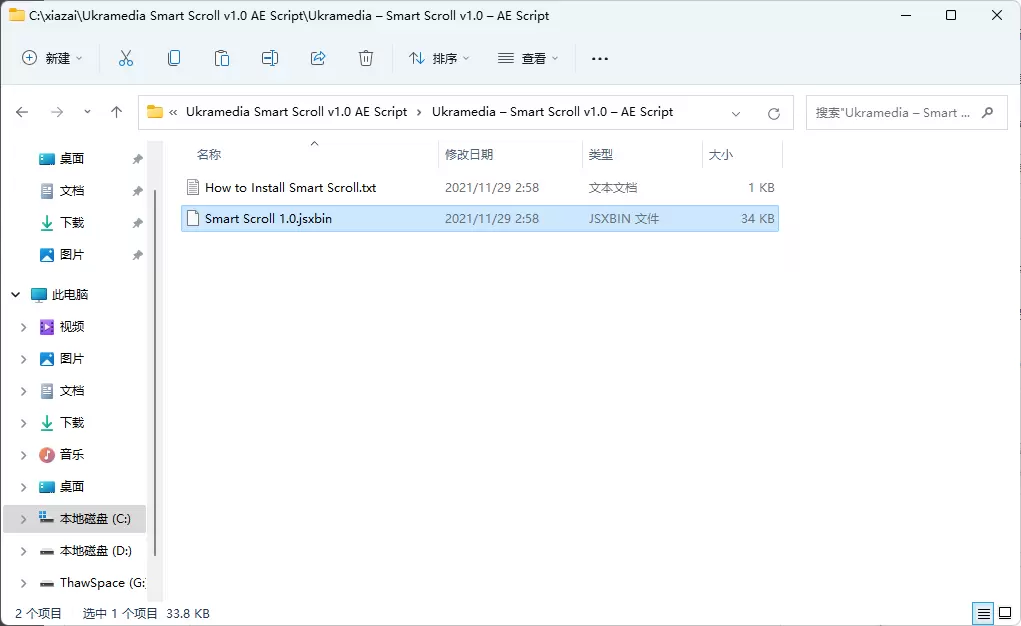
Task: Click the search box field
Action: coord(906,113)
